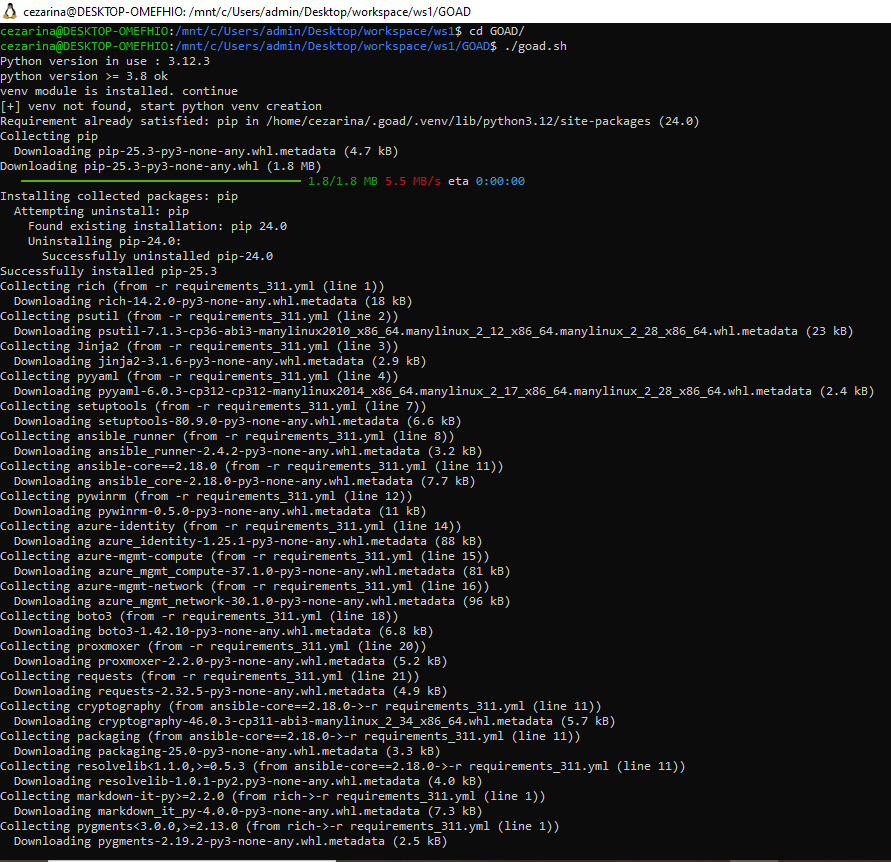Click the 'Downloading pygments-2.19.2' line
Viewport: 891px width, 862px height.
pos(230,841)
